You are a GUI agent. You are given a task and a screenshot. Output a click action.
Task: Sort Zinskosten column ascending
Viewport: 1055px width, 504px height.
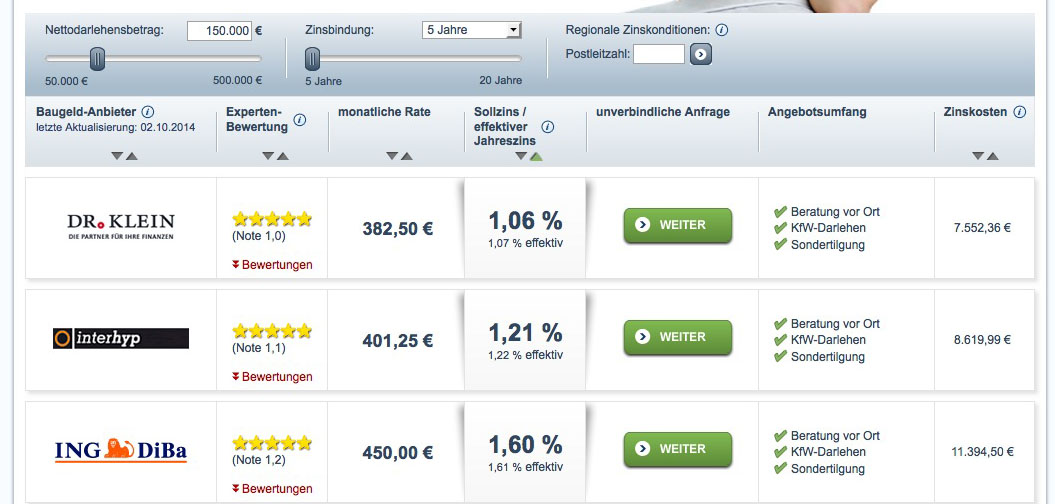(992, 156)
